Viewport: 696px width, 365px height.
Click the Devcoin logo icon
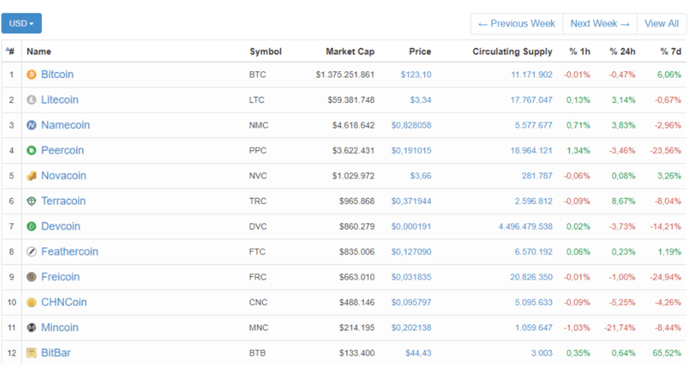31,226
